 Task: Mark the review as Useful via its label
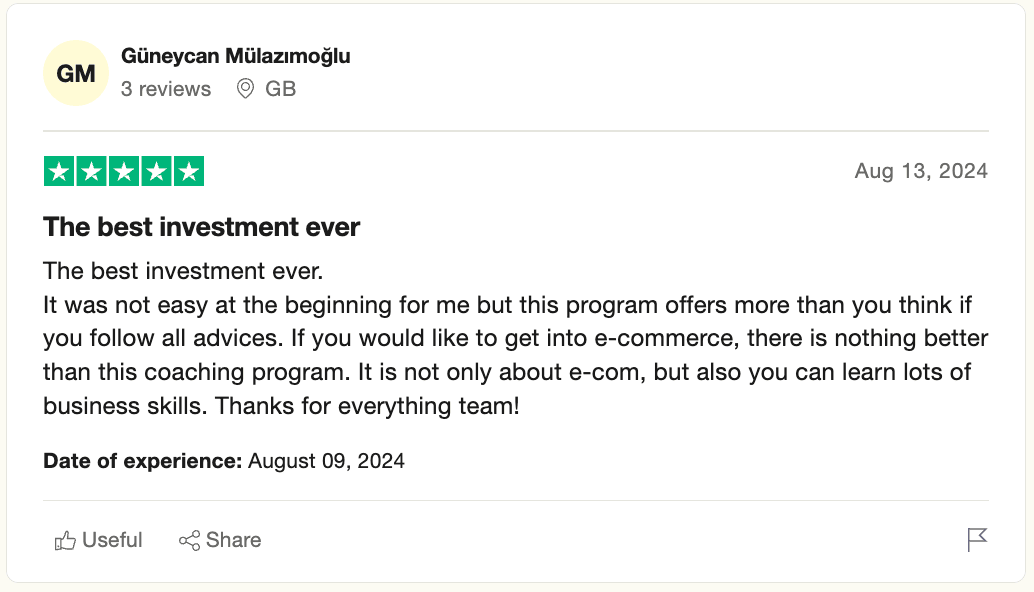tap(112, 540)
